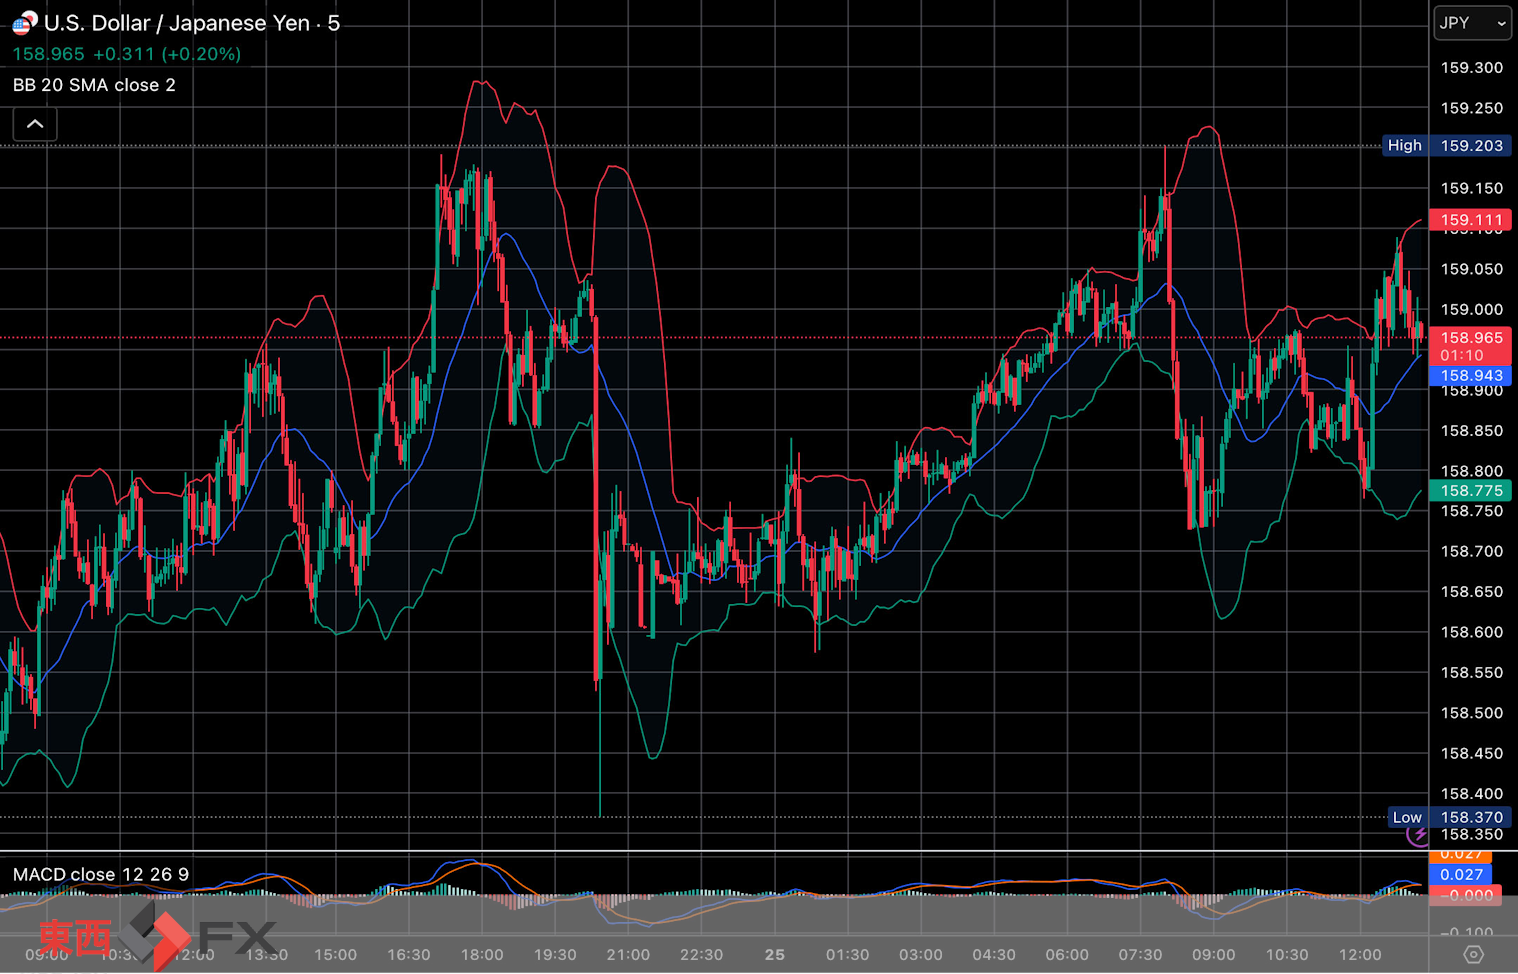Click the 21:00 time axis label
This screenshot has height=974, width=1518.
(627, 955)
